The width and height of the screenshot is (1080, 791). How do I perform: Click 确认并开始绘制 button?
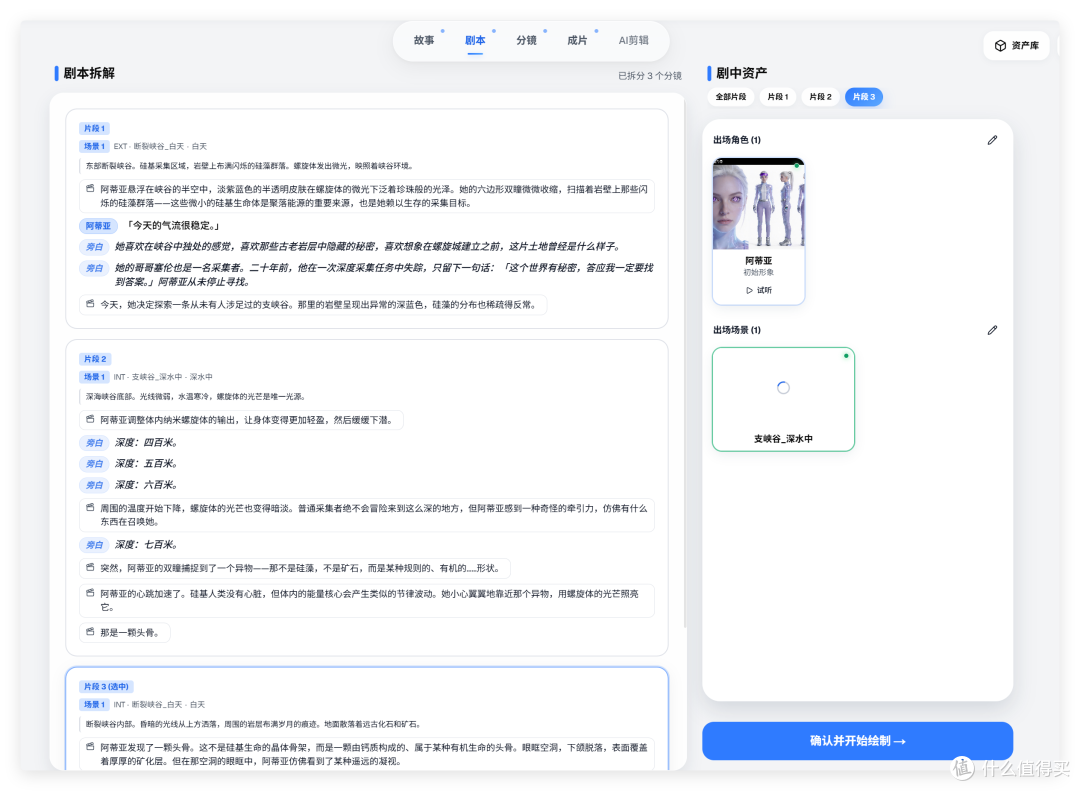[857, 741]
